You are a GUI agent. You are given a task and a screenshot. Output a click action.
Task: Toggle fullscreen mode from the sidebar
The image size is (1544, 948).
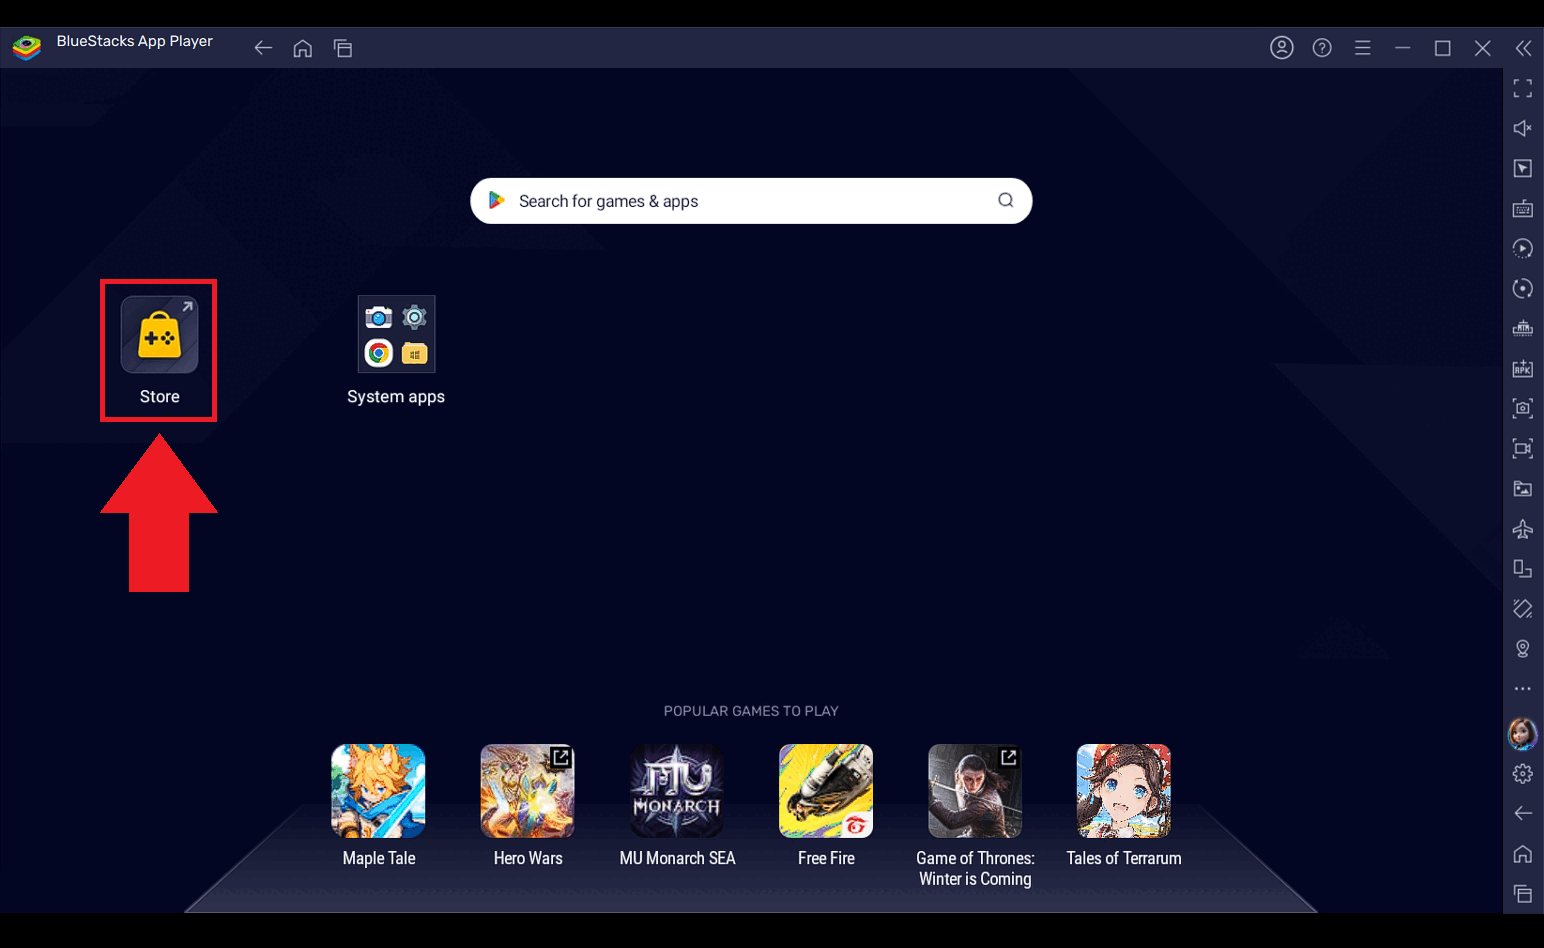(1522, 88)
